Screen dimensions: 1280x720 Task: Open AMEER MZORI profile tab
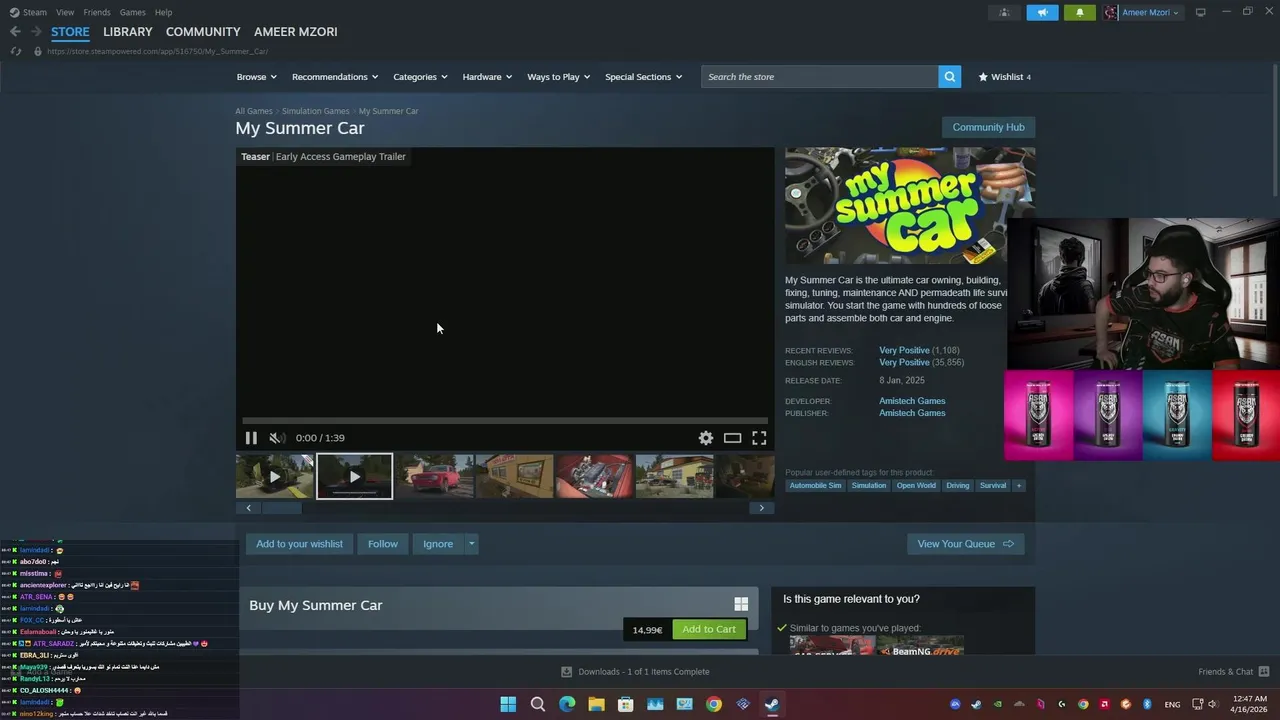coord(296,32)
